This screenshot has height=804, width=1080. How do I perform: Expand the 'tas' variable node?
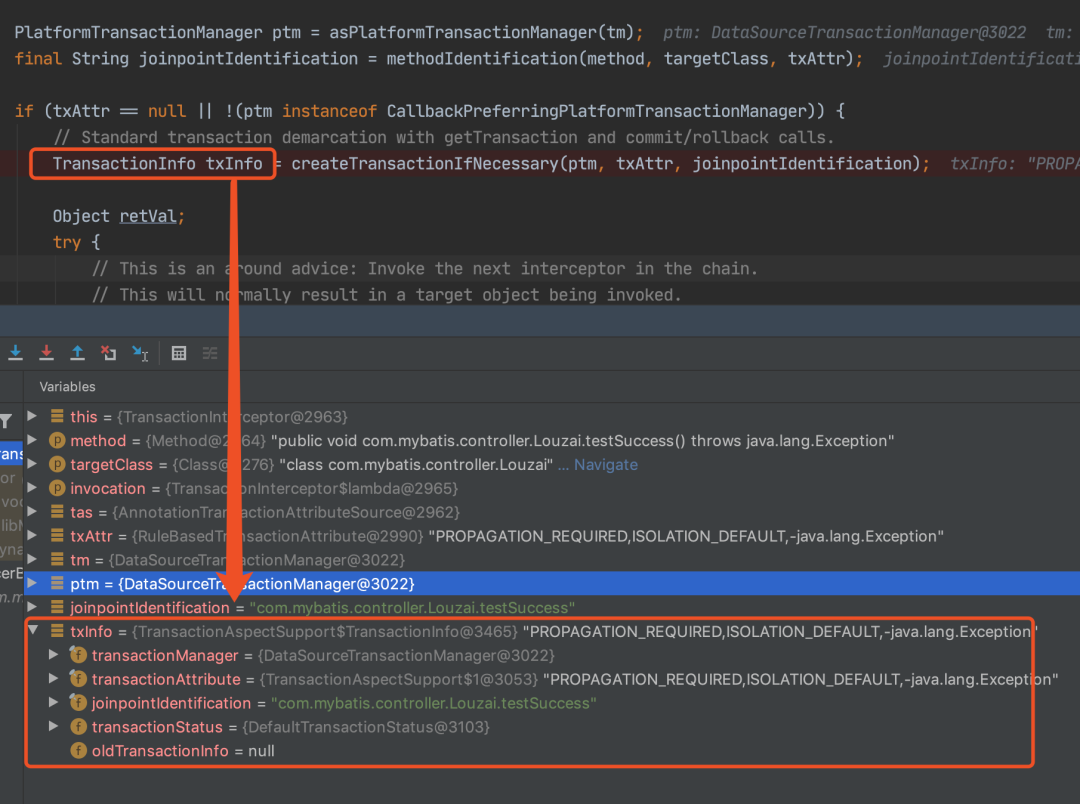(32, 511)
